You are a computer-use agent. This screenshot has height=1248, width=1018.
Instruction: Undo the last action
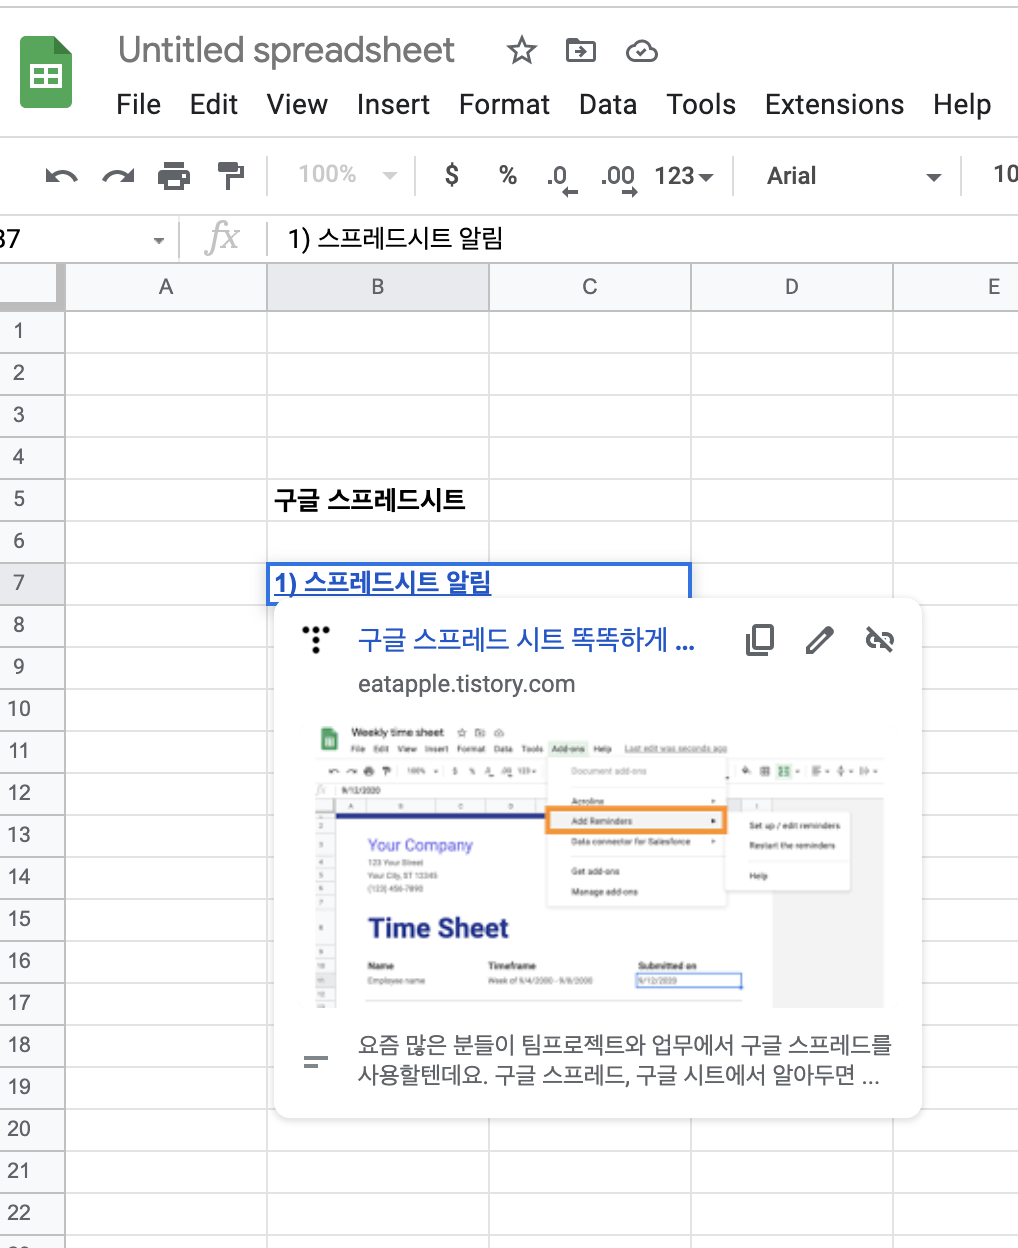point(62,176)
